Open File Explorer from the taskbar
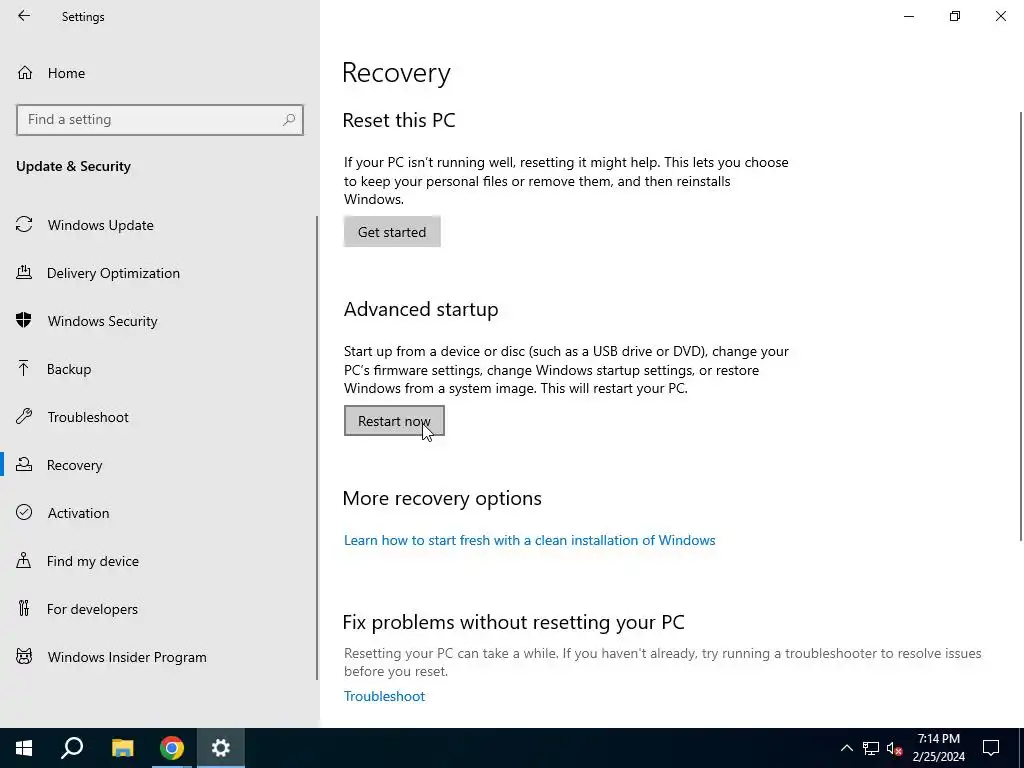1024x768 pixels. tap(122, 748)
